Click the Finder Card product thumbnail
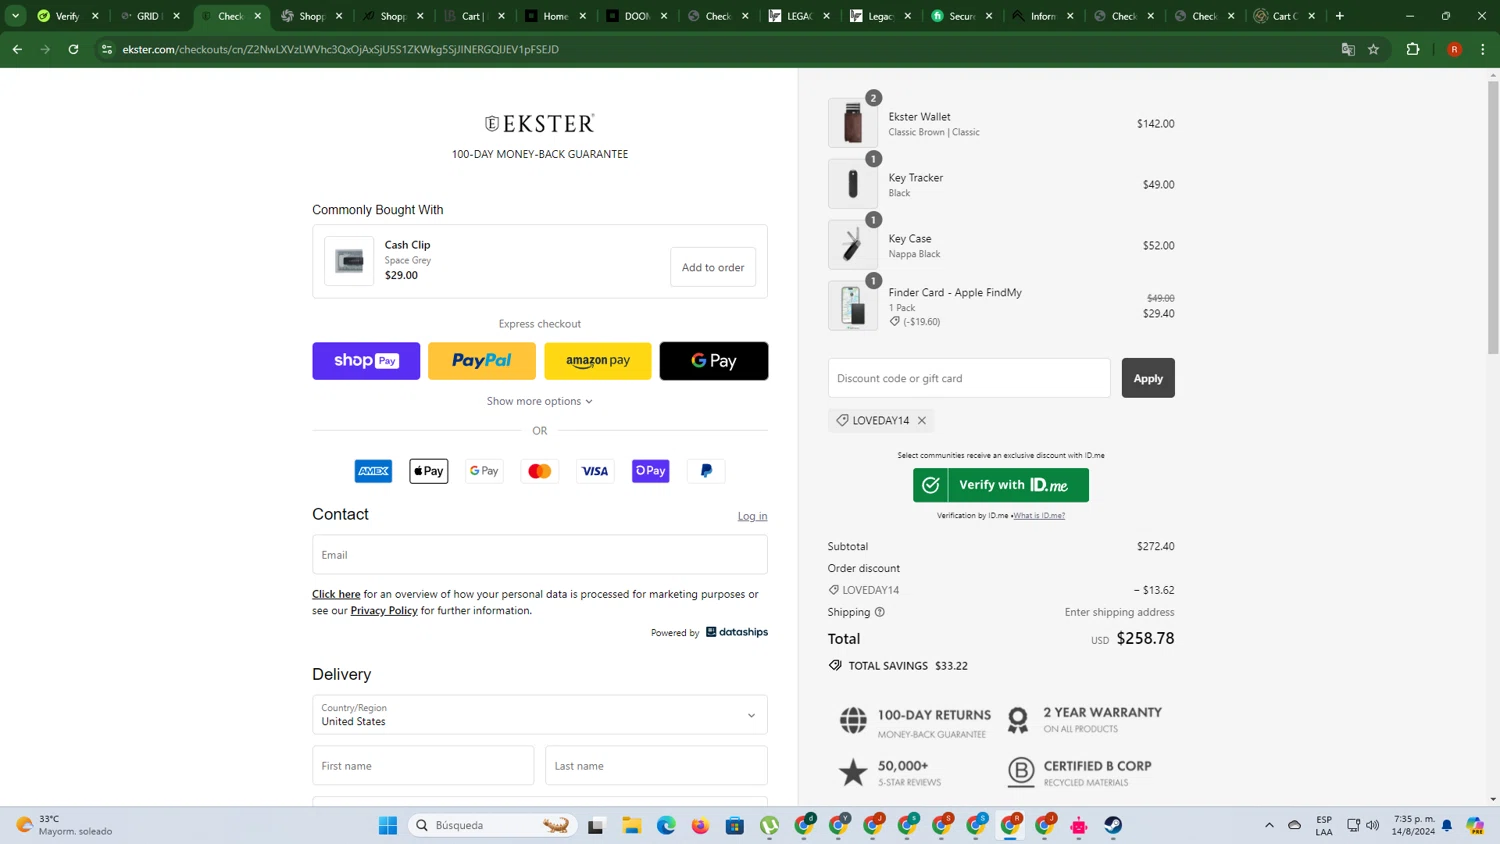The width and height of the screenshot is (1500, 844). [853, 306]
